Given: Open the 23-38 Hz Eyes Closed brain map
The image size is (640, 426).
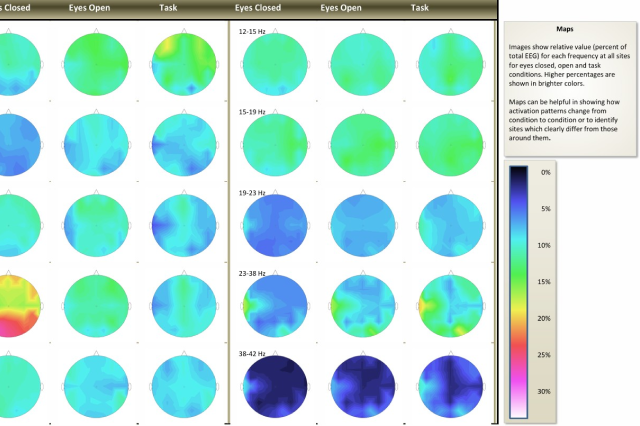Looking at the screenshot, I should coord(274,302).
